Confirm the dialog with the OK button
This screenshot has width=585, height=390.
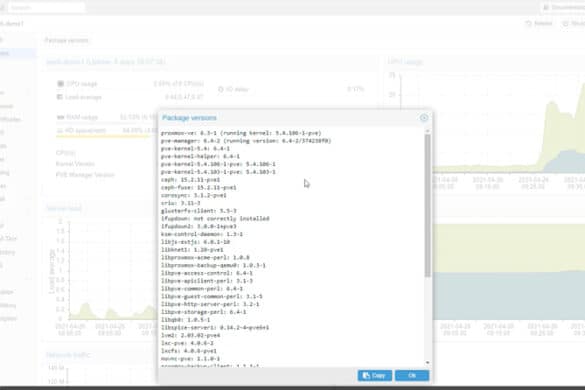pyautogui.click(x=412, y=375)
